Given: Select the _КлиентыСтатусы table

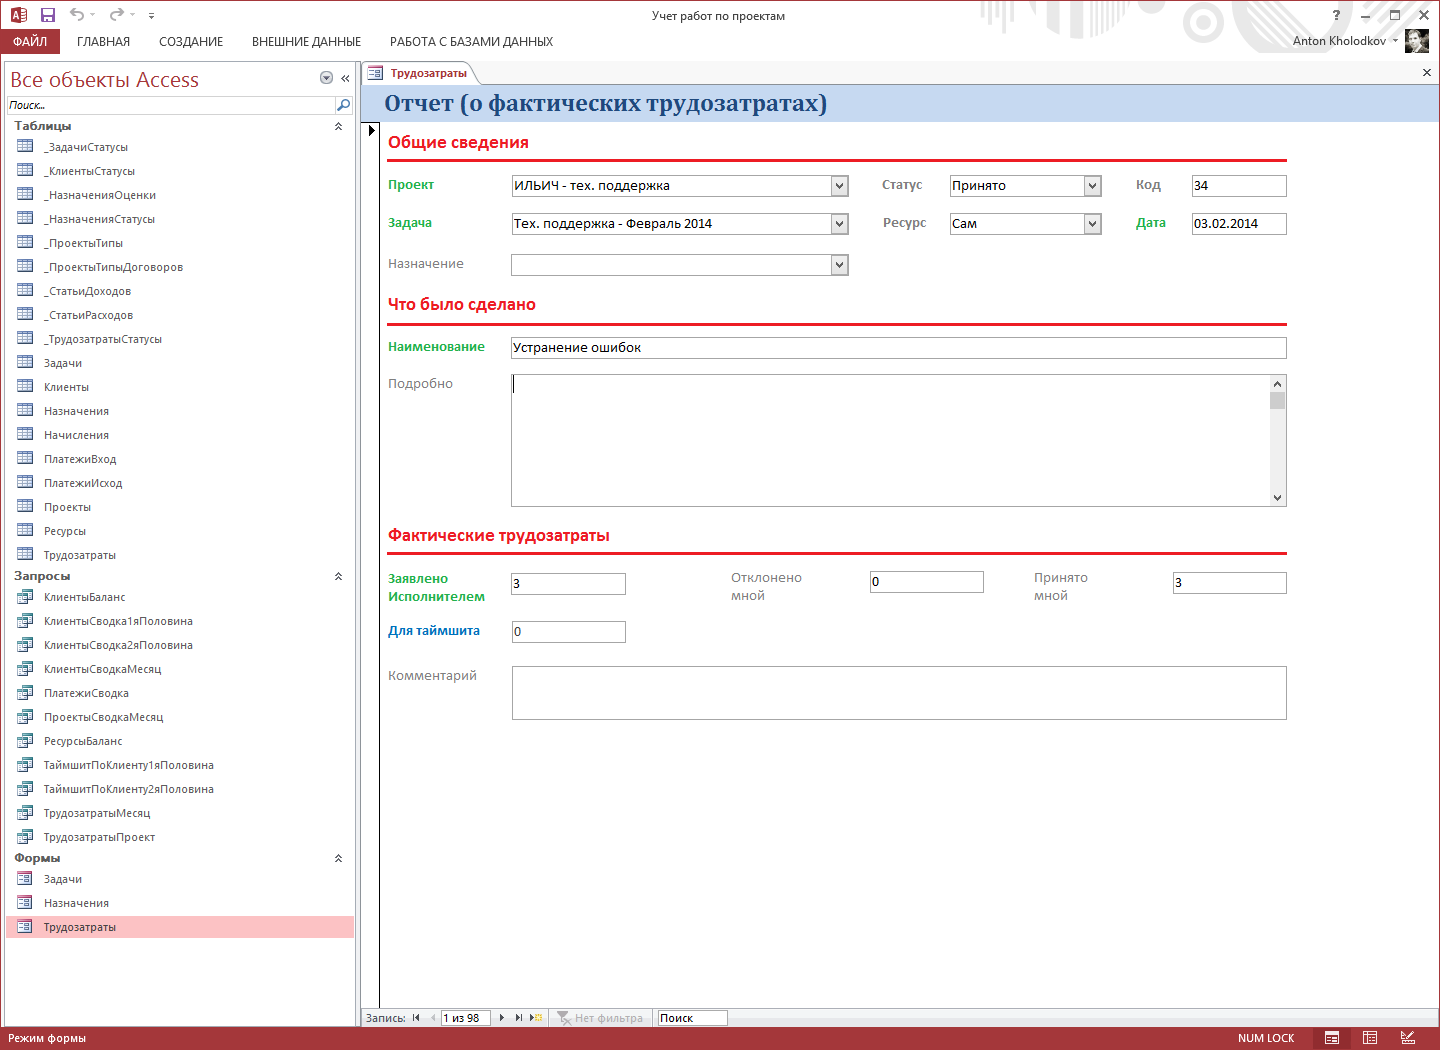Looking at the screenshot, I should (x=180, y=171).
